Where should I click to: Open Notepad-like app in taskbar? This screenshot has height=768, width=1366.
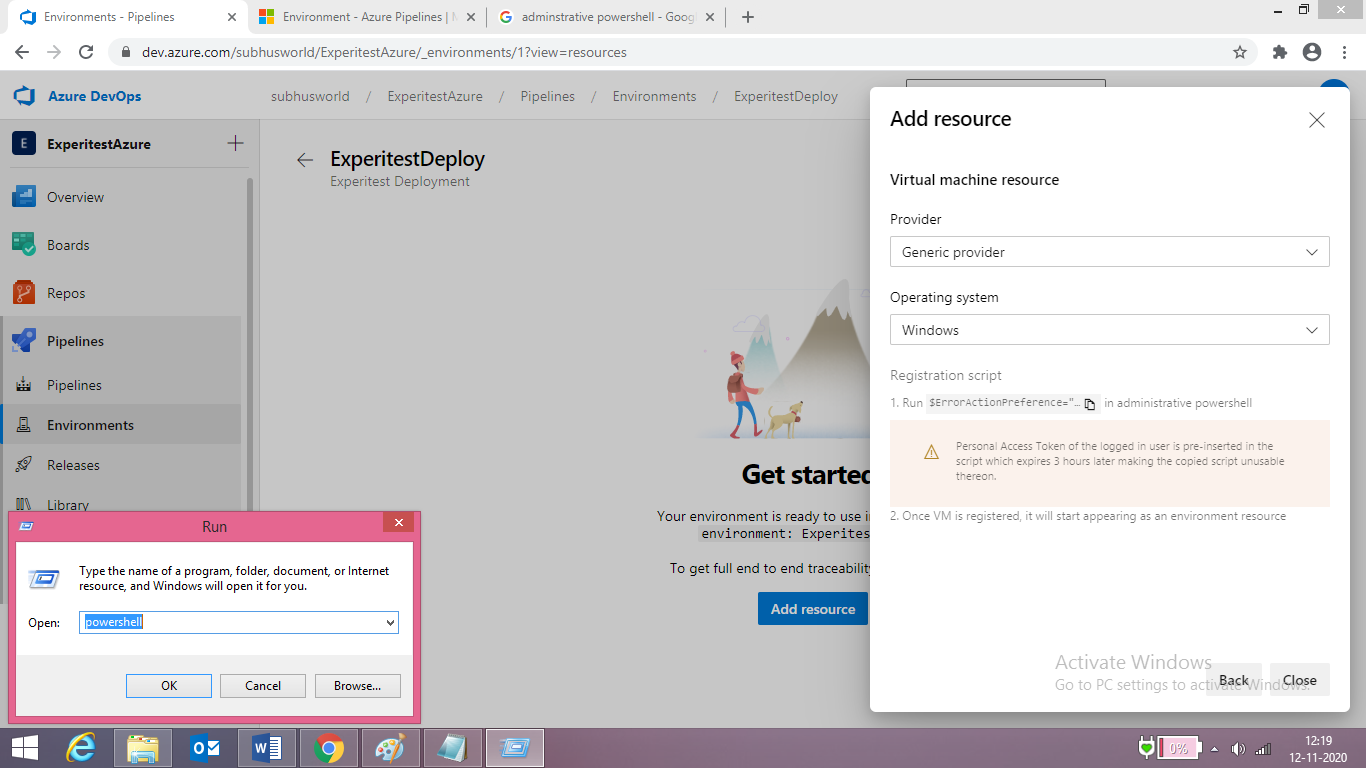click(x=453, y=748)
